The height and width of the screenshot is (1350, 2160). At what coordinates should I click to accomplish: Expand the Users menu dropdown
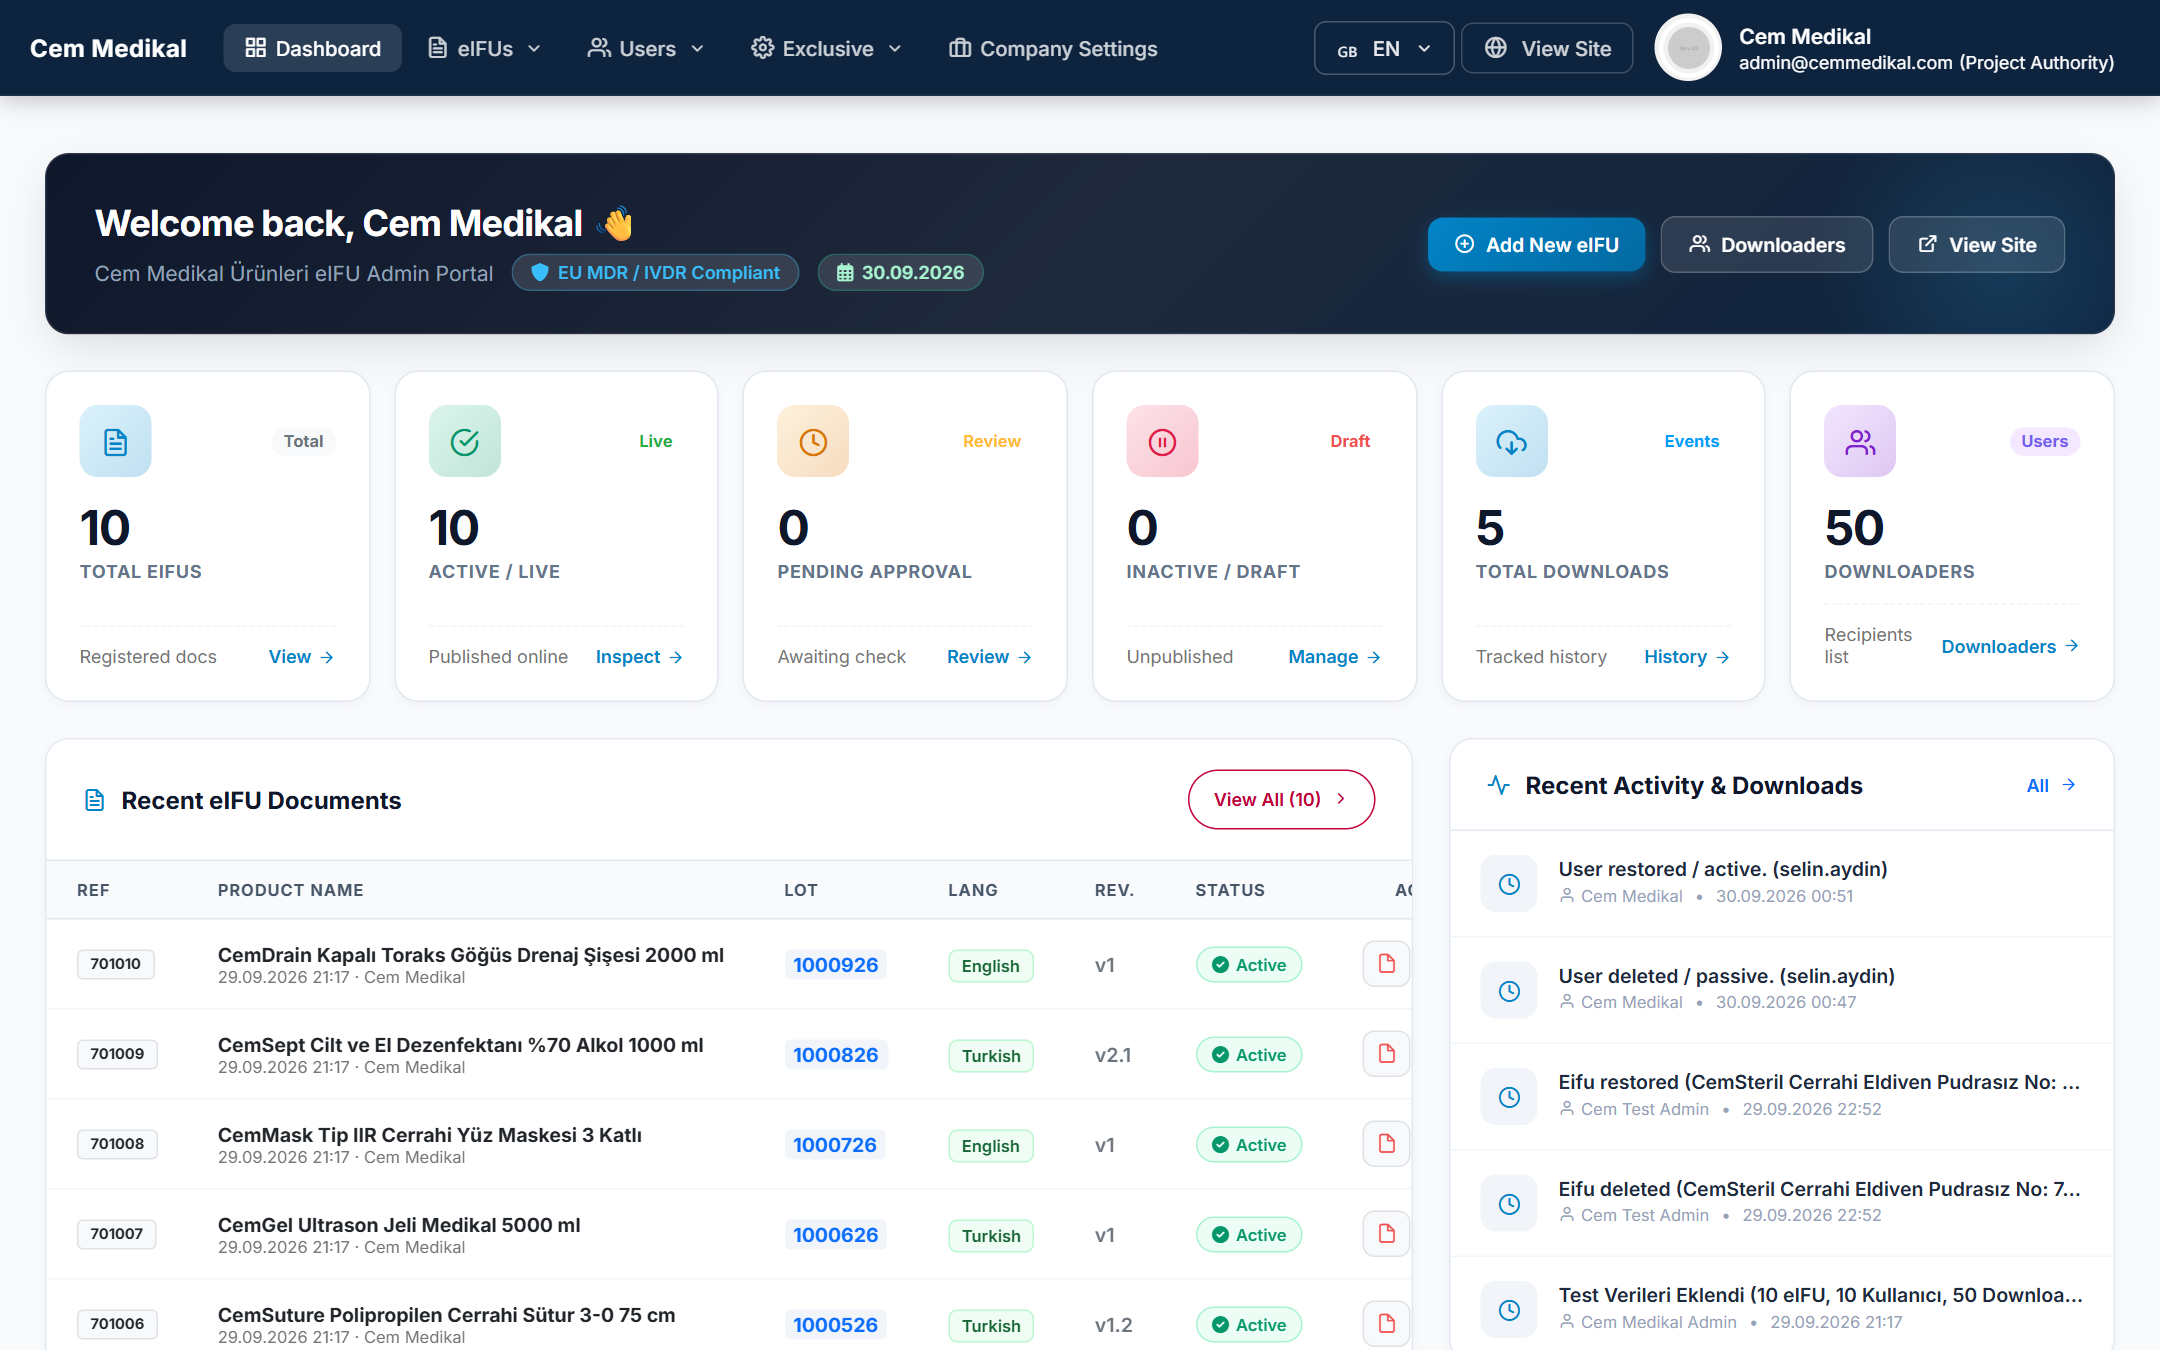coord(646,48)
